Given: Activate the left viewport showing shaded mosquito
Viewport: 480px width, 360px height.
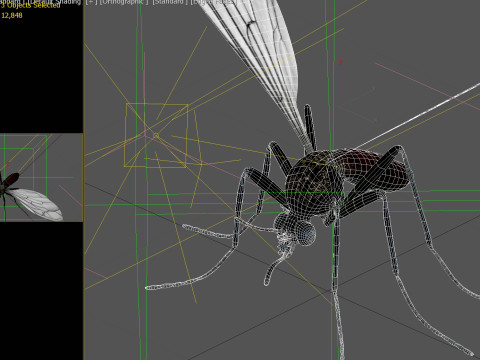Looking at the screenshot, I should (41, 177).
